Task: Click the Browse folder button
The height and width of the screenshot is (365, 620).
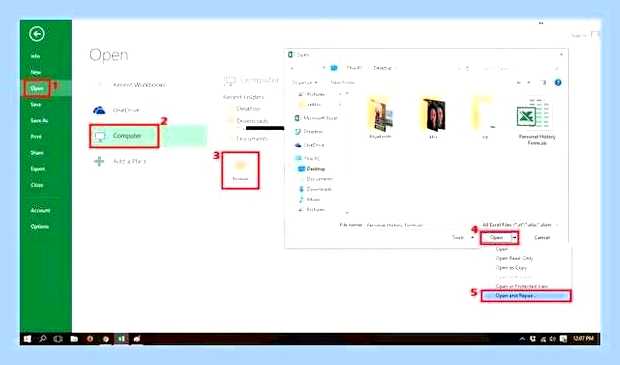Action: pos(240,170)
